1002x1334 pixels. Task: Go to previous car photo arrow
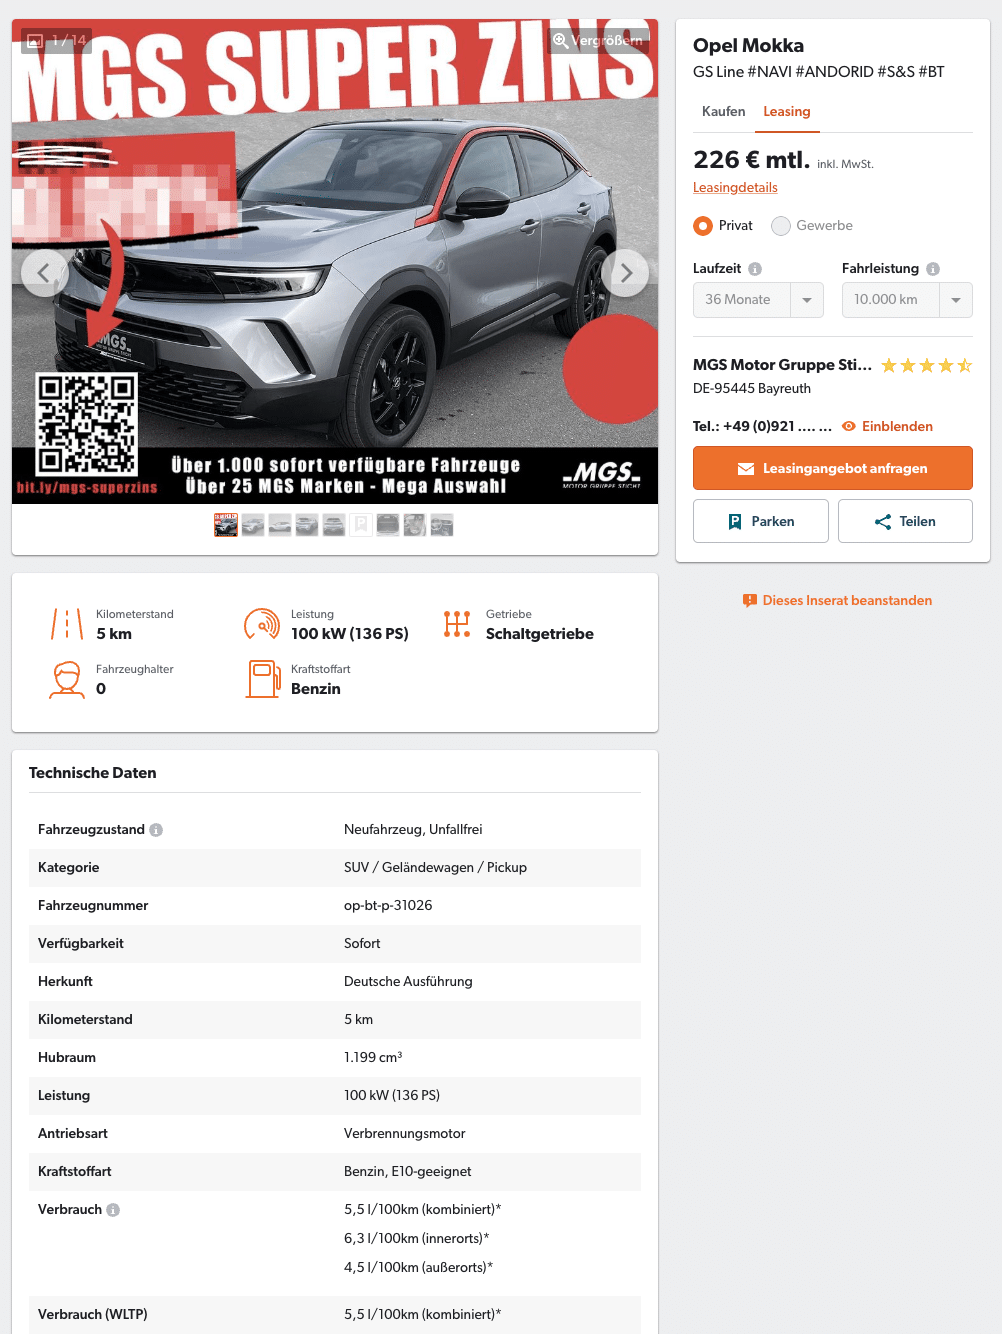pos(45,273)
